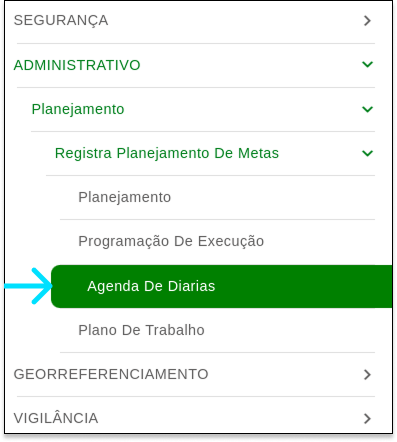Select Programação De Execução item
Viewport: 397px width, 442px height.
click(171, 241)
